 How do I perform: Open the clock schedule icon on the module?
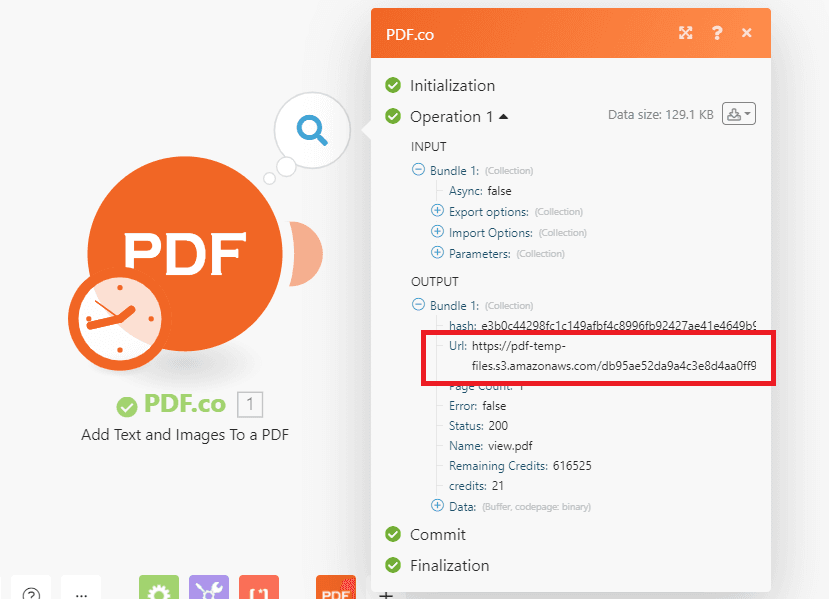click(116, 319)
